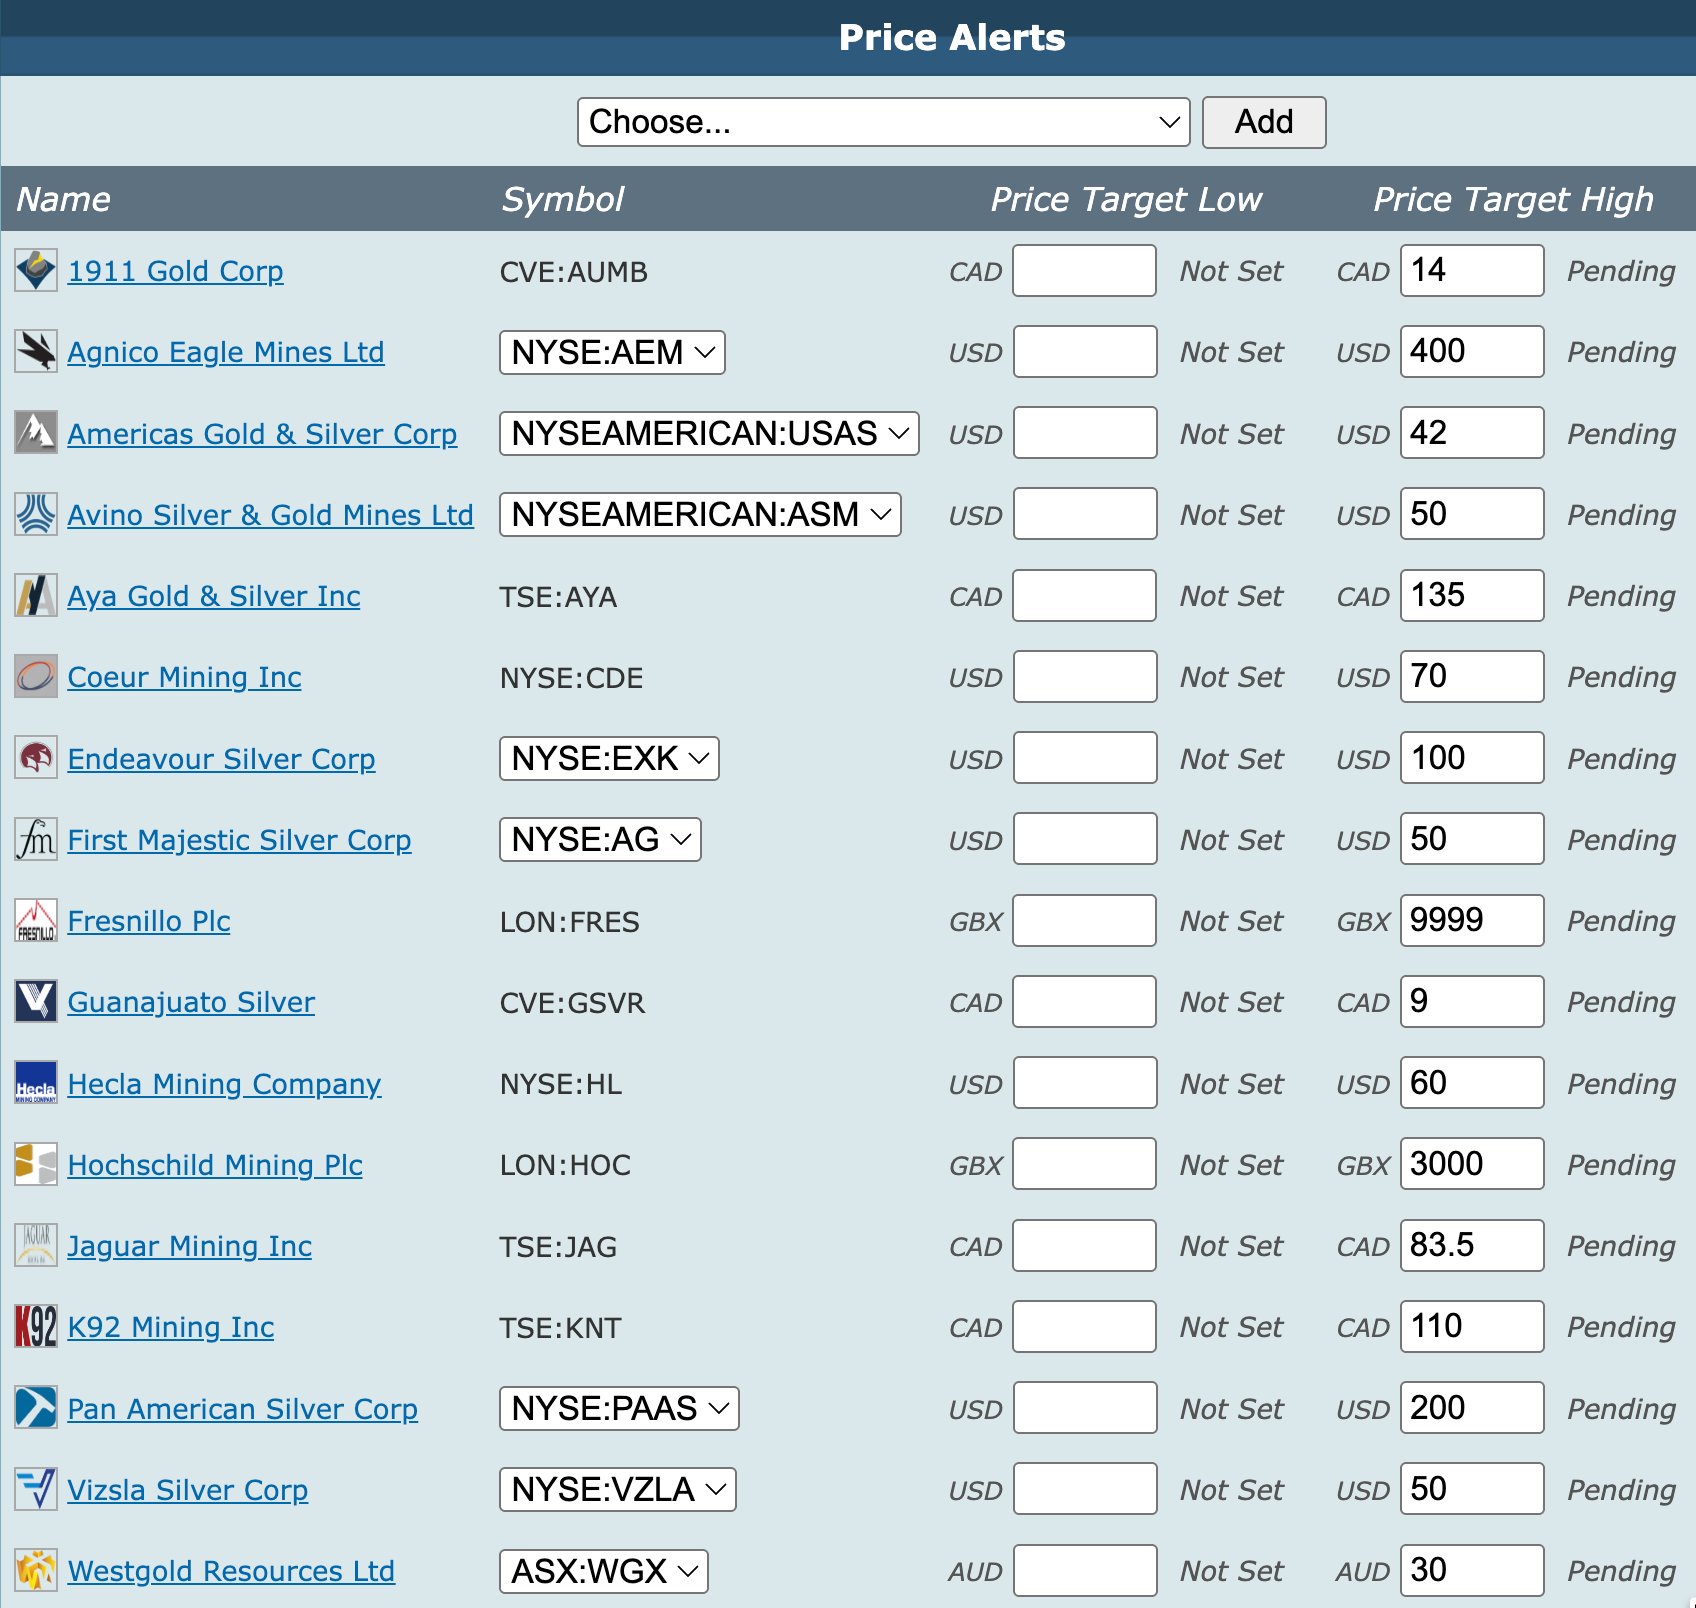Viewport: 1696px width, 1608px height.
Task: Click the Hecla Mining logo icon
Action: (x=36, y=1083)
